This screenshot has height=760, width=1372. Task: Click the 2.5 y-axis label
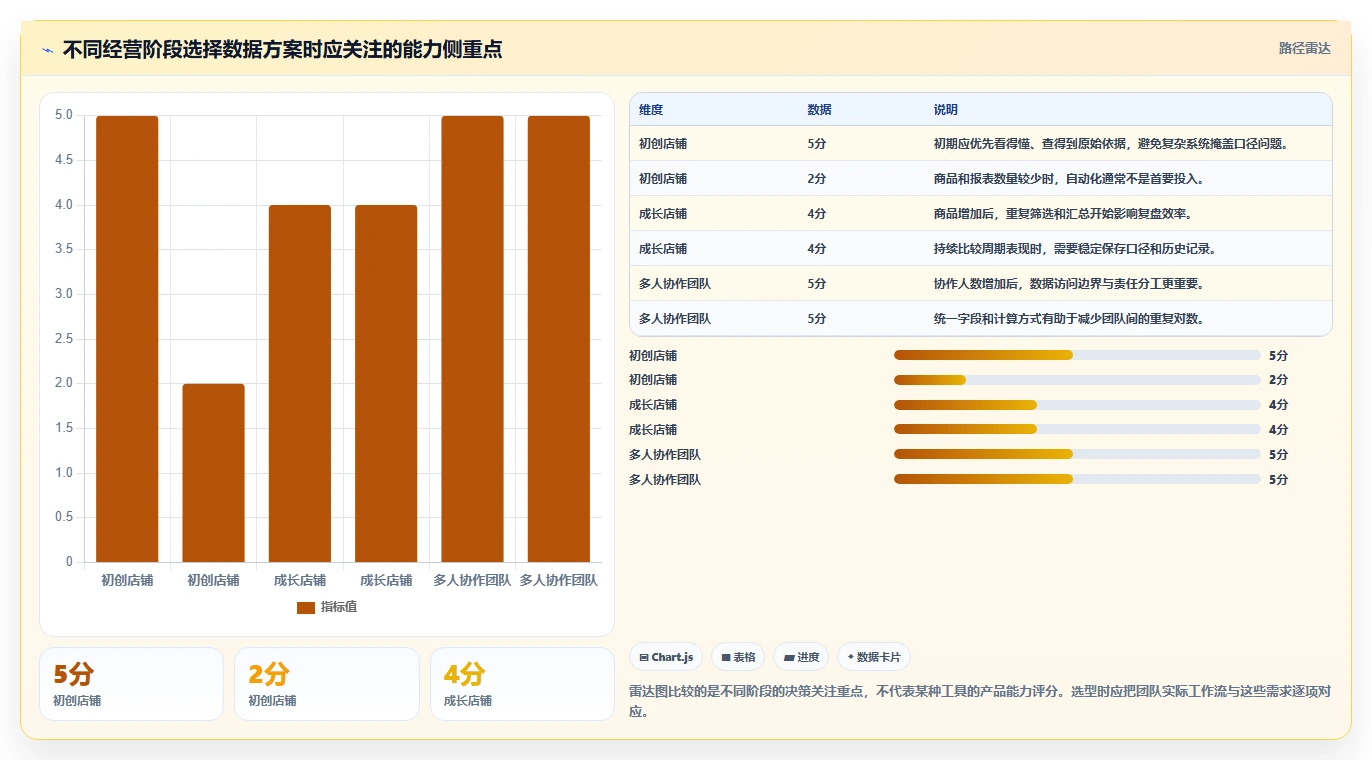[x=63, y=338]
